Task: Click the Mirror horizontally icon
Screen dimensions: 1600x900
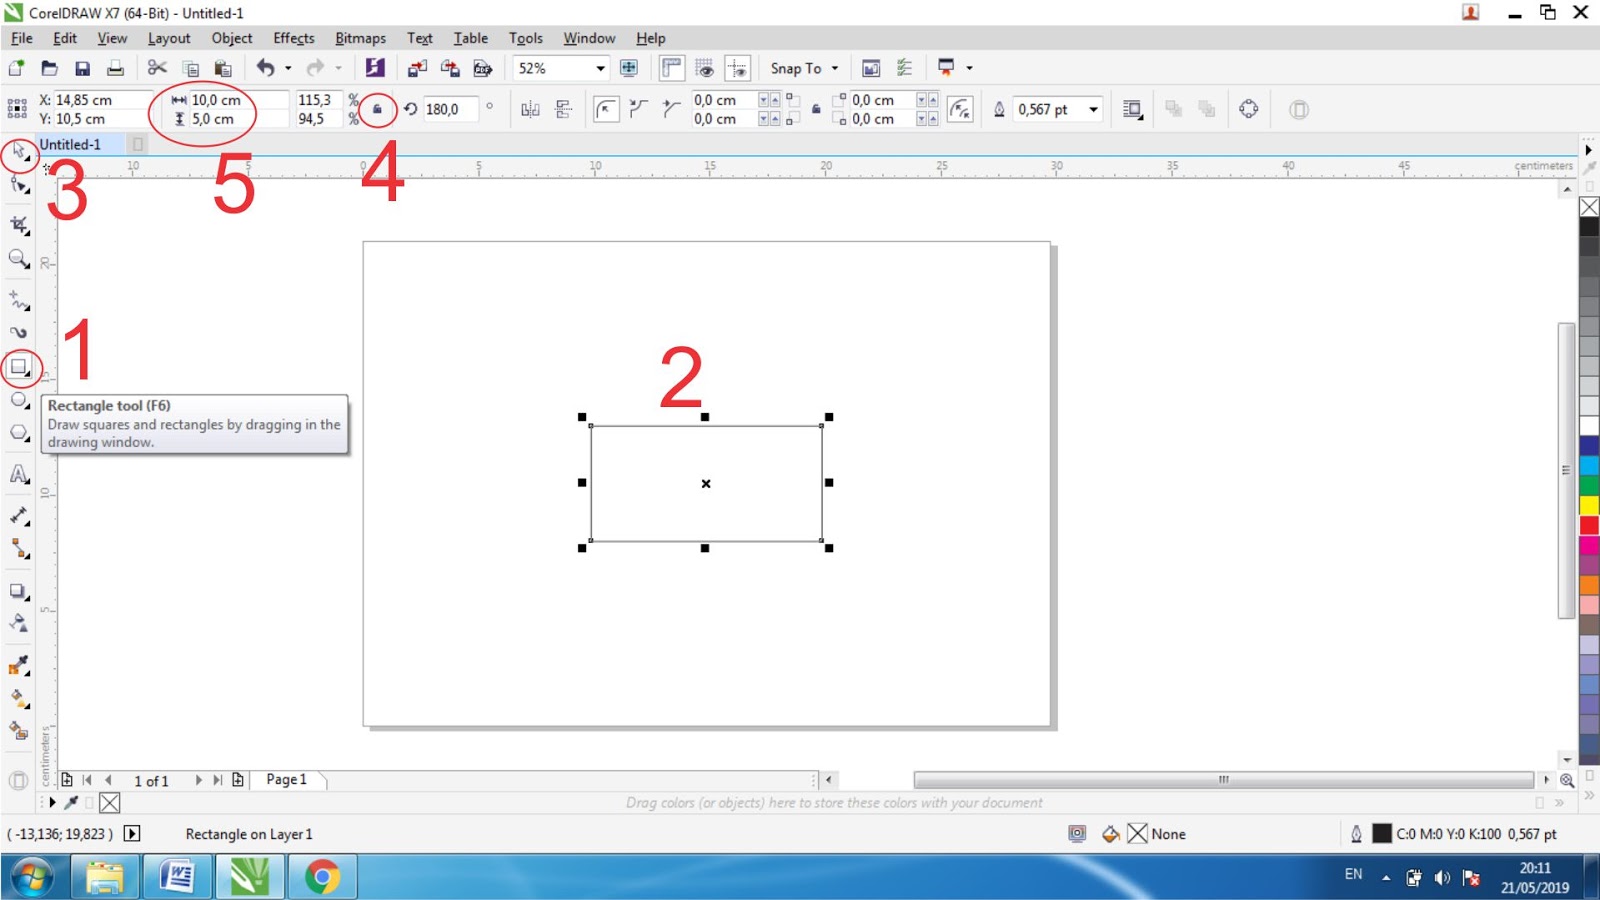Action: (x=528, y=110)
